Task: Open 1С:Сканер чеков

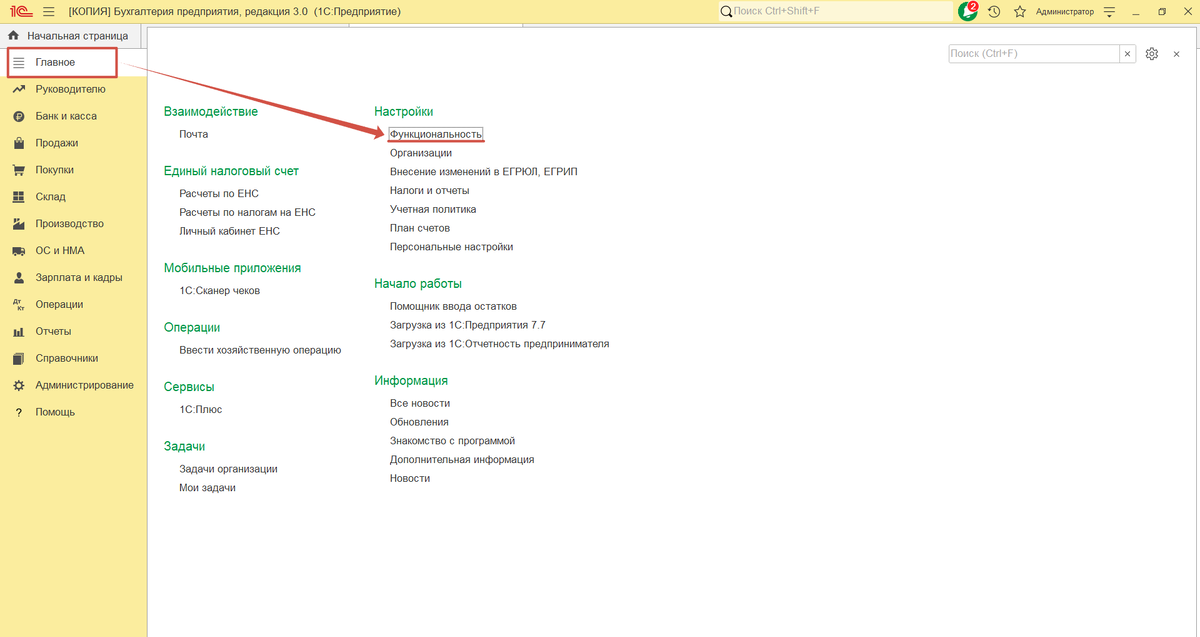Action: [220, 291]
